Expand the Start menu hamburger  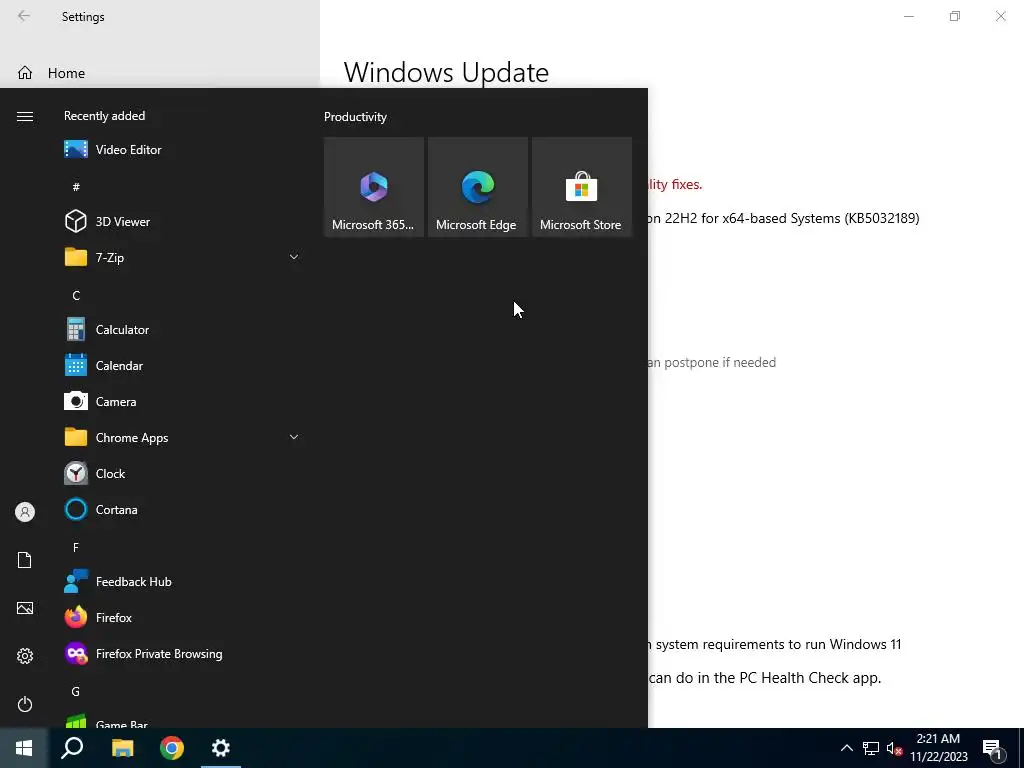pyautogui.click(x=25, y=116)
